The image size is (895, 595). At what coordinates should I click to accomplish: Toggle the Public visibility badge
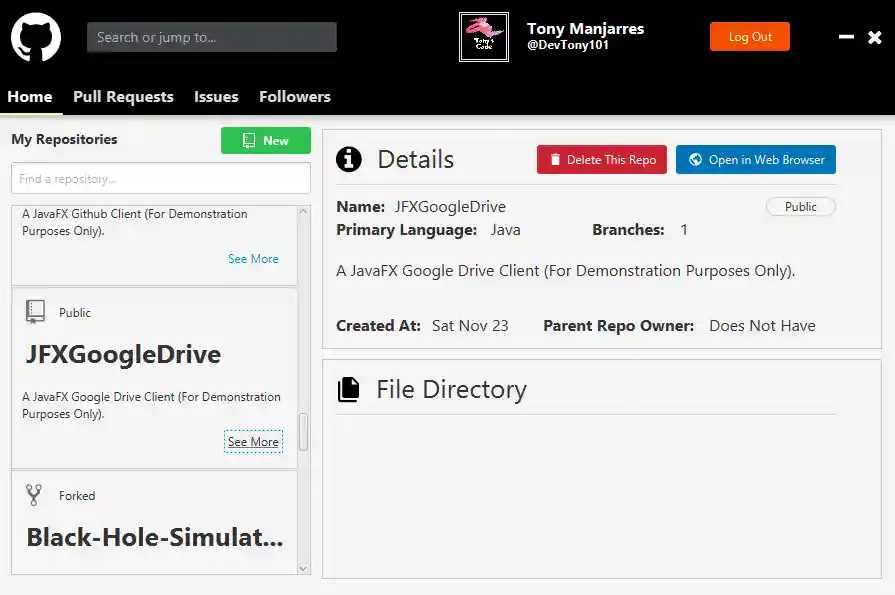(x=800, y=207)
